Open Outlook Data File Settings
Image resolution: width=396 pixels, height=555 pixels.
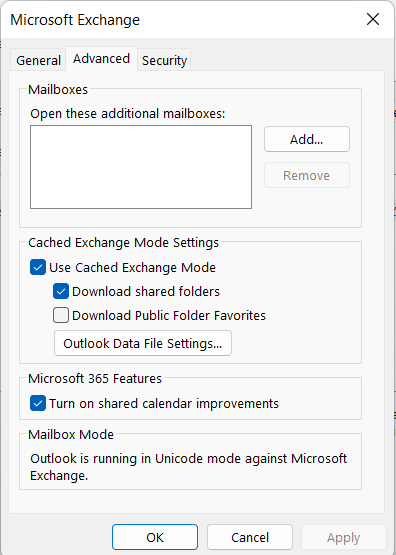[x=143, y=343]
